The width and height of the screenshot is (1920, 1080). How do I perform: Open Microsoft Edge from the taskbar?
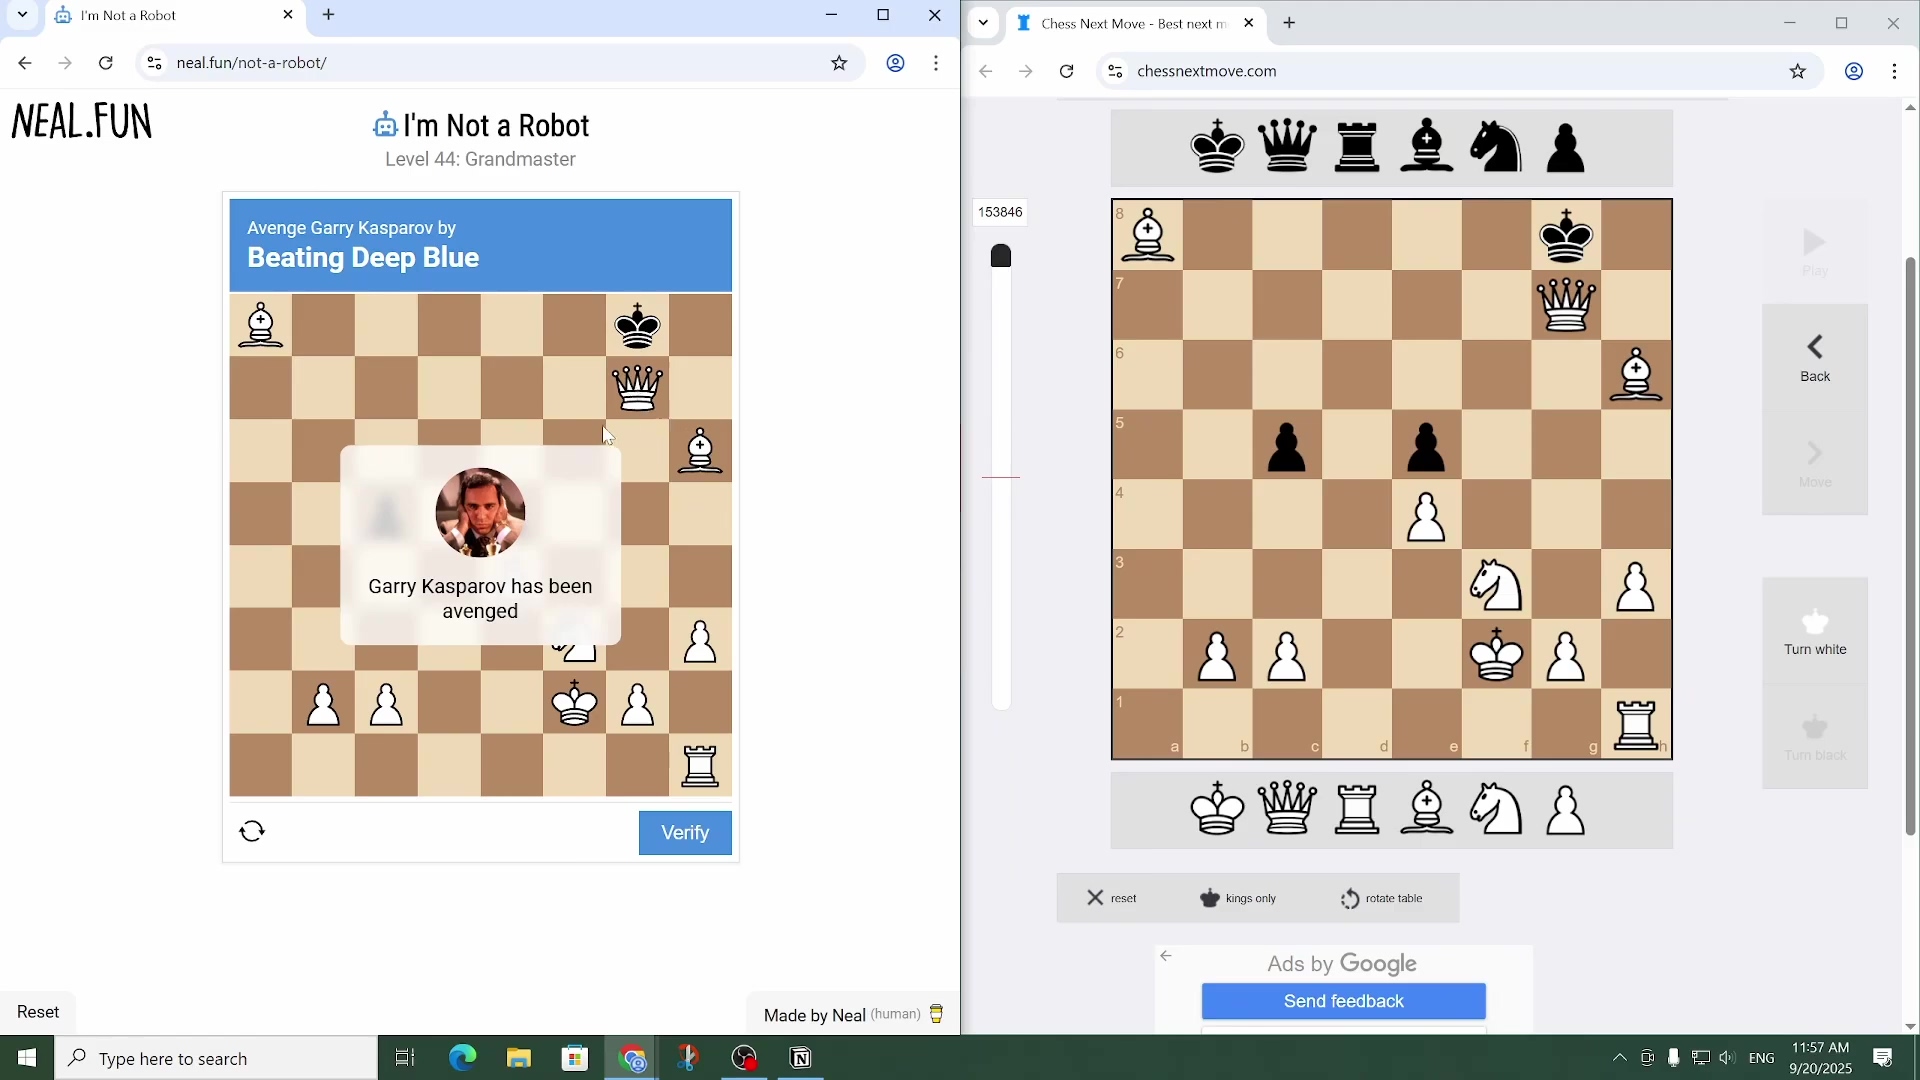[x=462, y=1058]
